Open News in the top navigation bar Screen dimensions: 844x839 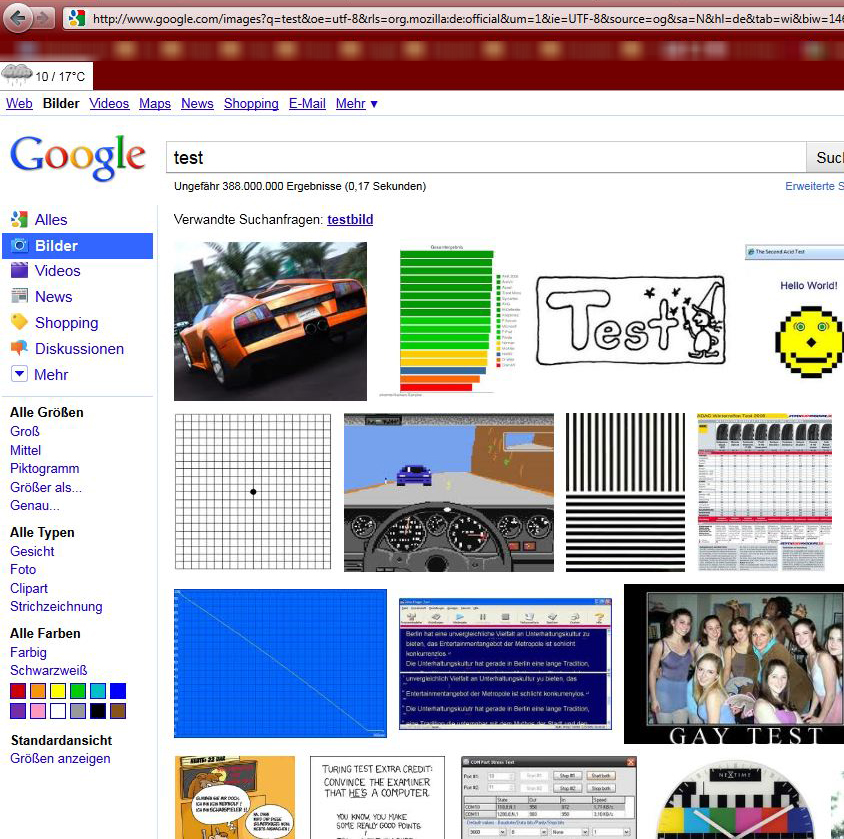197,103
